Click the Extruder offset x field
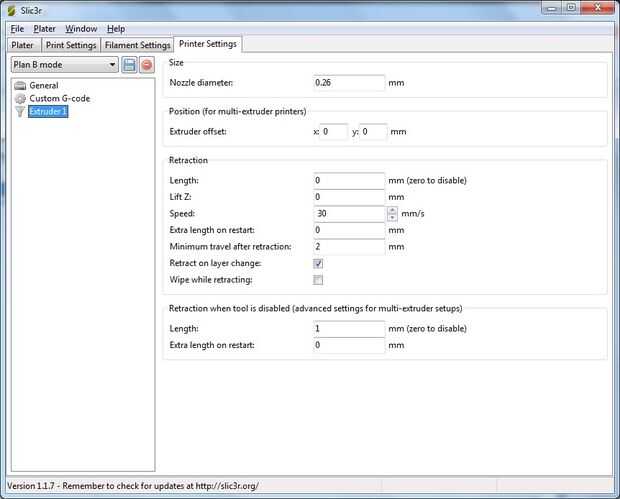 [334, 132]
